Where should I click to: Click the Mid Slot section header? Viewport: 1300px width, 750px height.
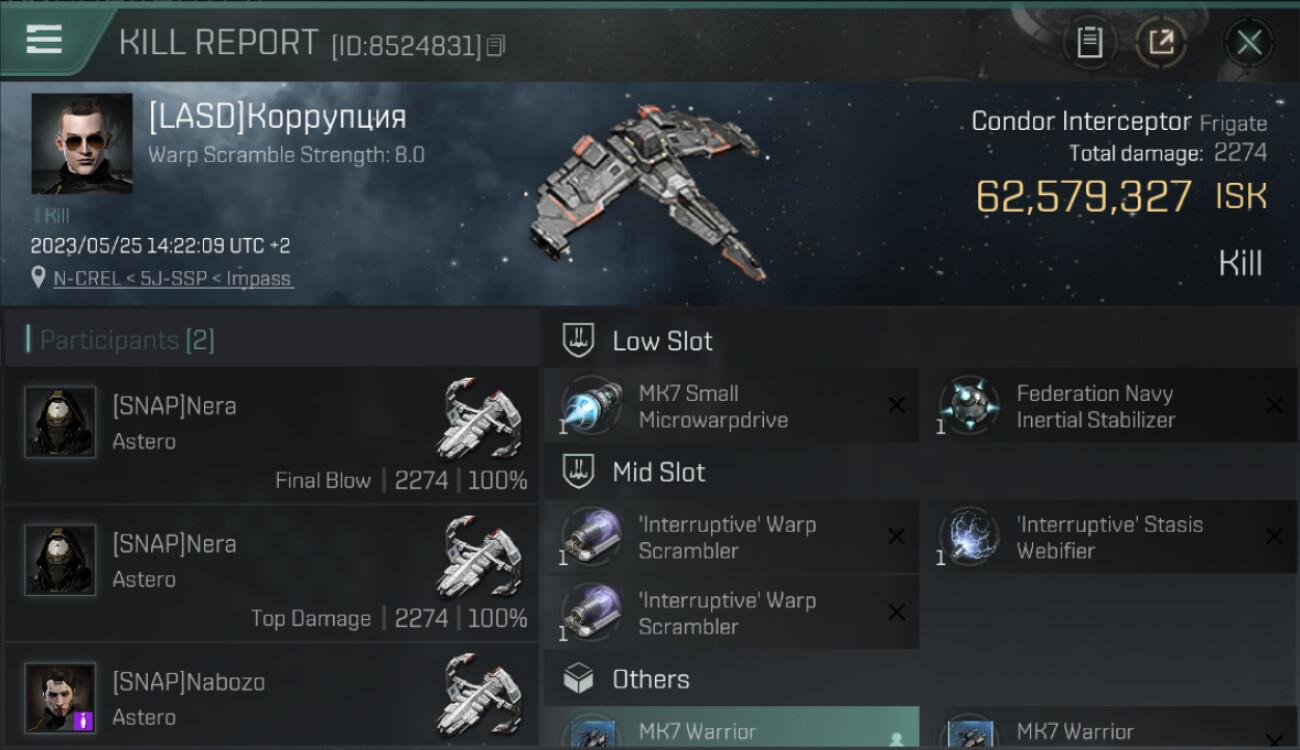659,472
